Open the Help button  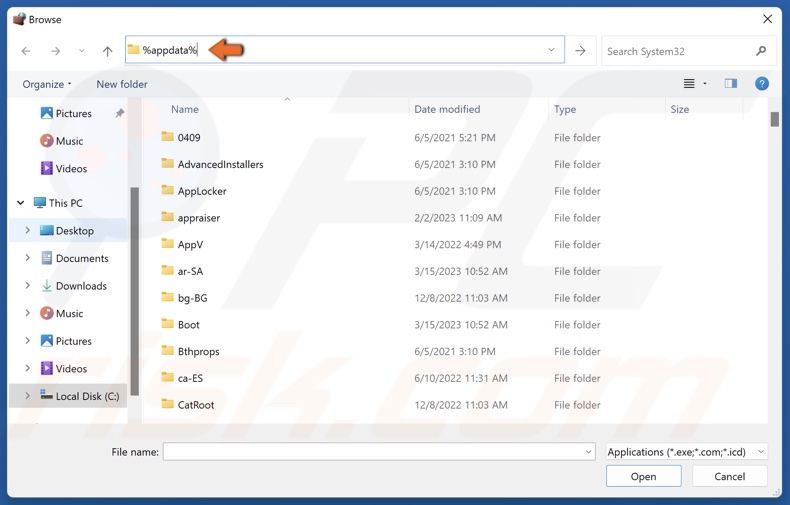pyautogui.click(x=762, y=84)
